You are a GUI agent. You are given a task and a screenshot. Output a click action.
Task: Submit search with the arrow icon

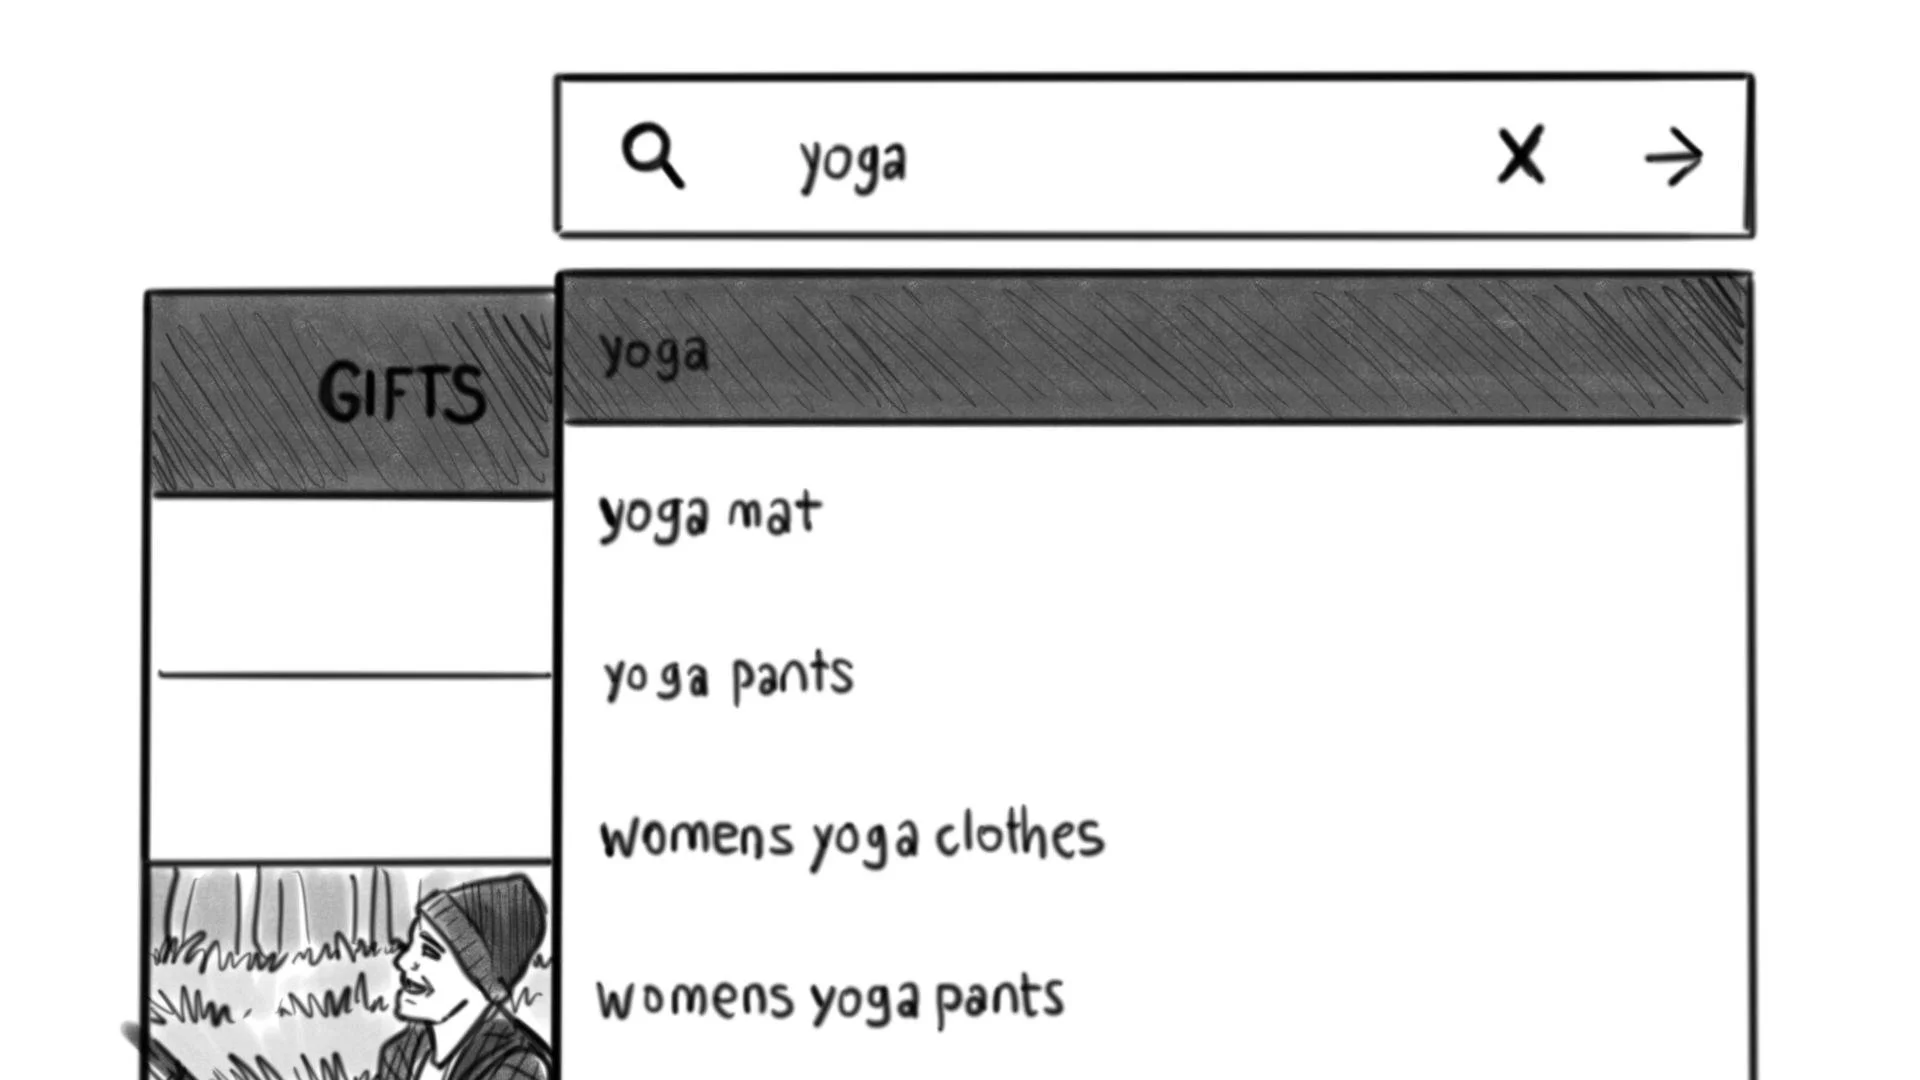click(1674, 157)
